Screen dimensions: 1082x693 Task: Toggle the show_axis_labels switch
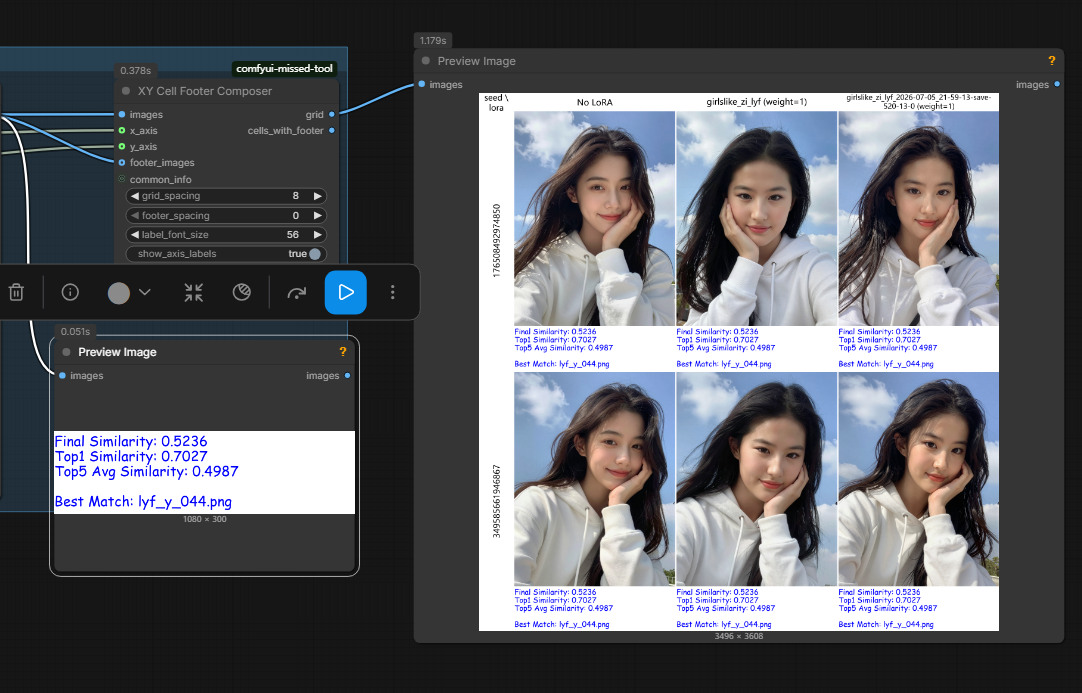coord(315,254)
